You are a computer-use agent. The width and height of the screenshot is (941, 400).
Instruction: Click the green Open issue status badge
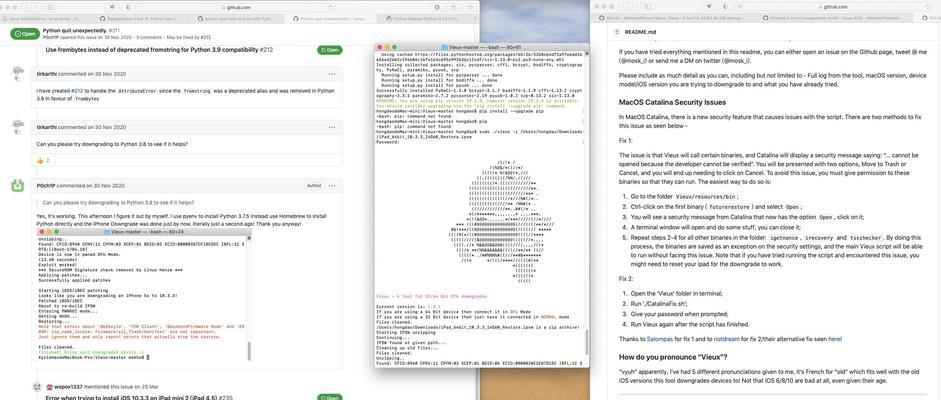tap(25, 34)
